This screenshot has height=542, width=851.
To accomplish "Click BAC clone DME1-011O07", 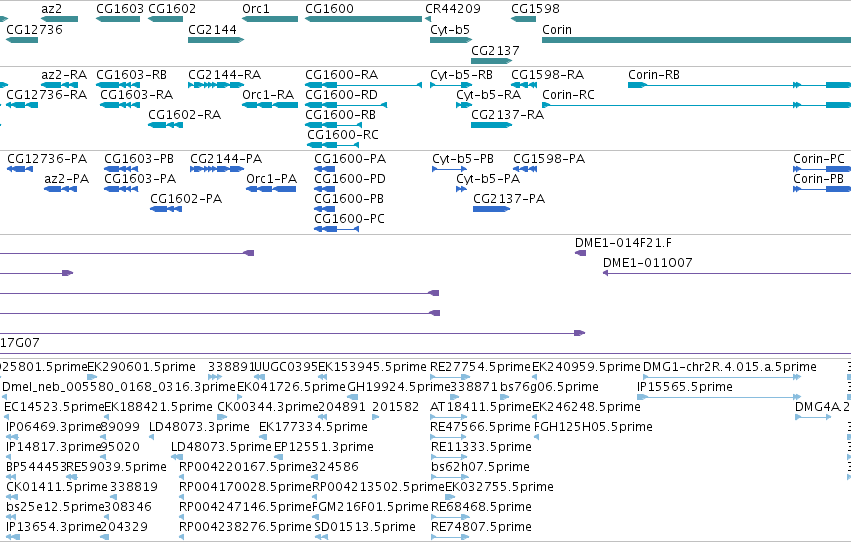I will click(727, 273).
